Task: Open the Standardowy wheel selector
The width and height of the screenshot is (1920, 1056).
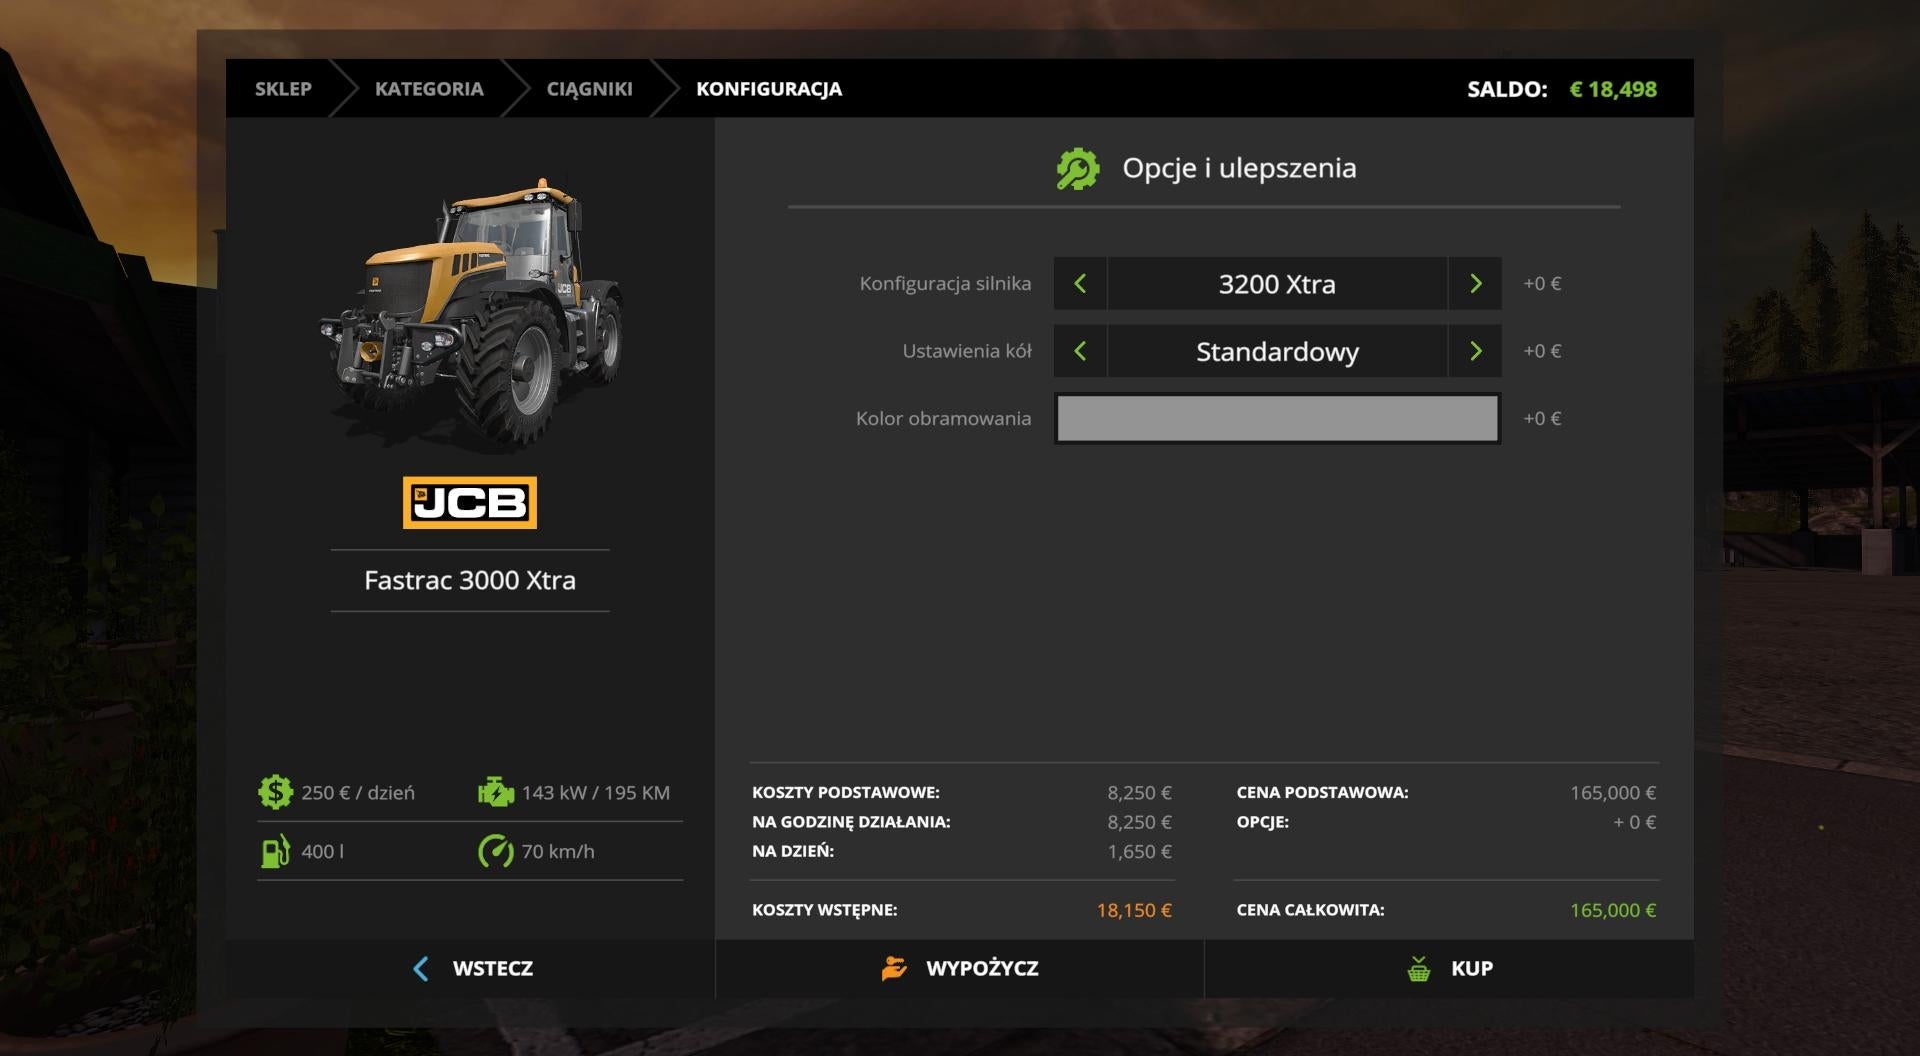Action: (x=1277, y=351)
